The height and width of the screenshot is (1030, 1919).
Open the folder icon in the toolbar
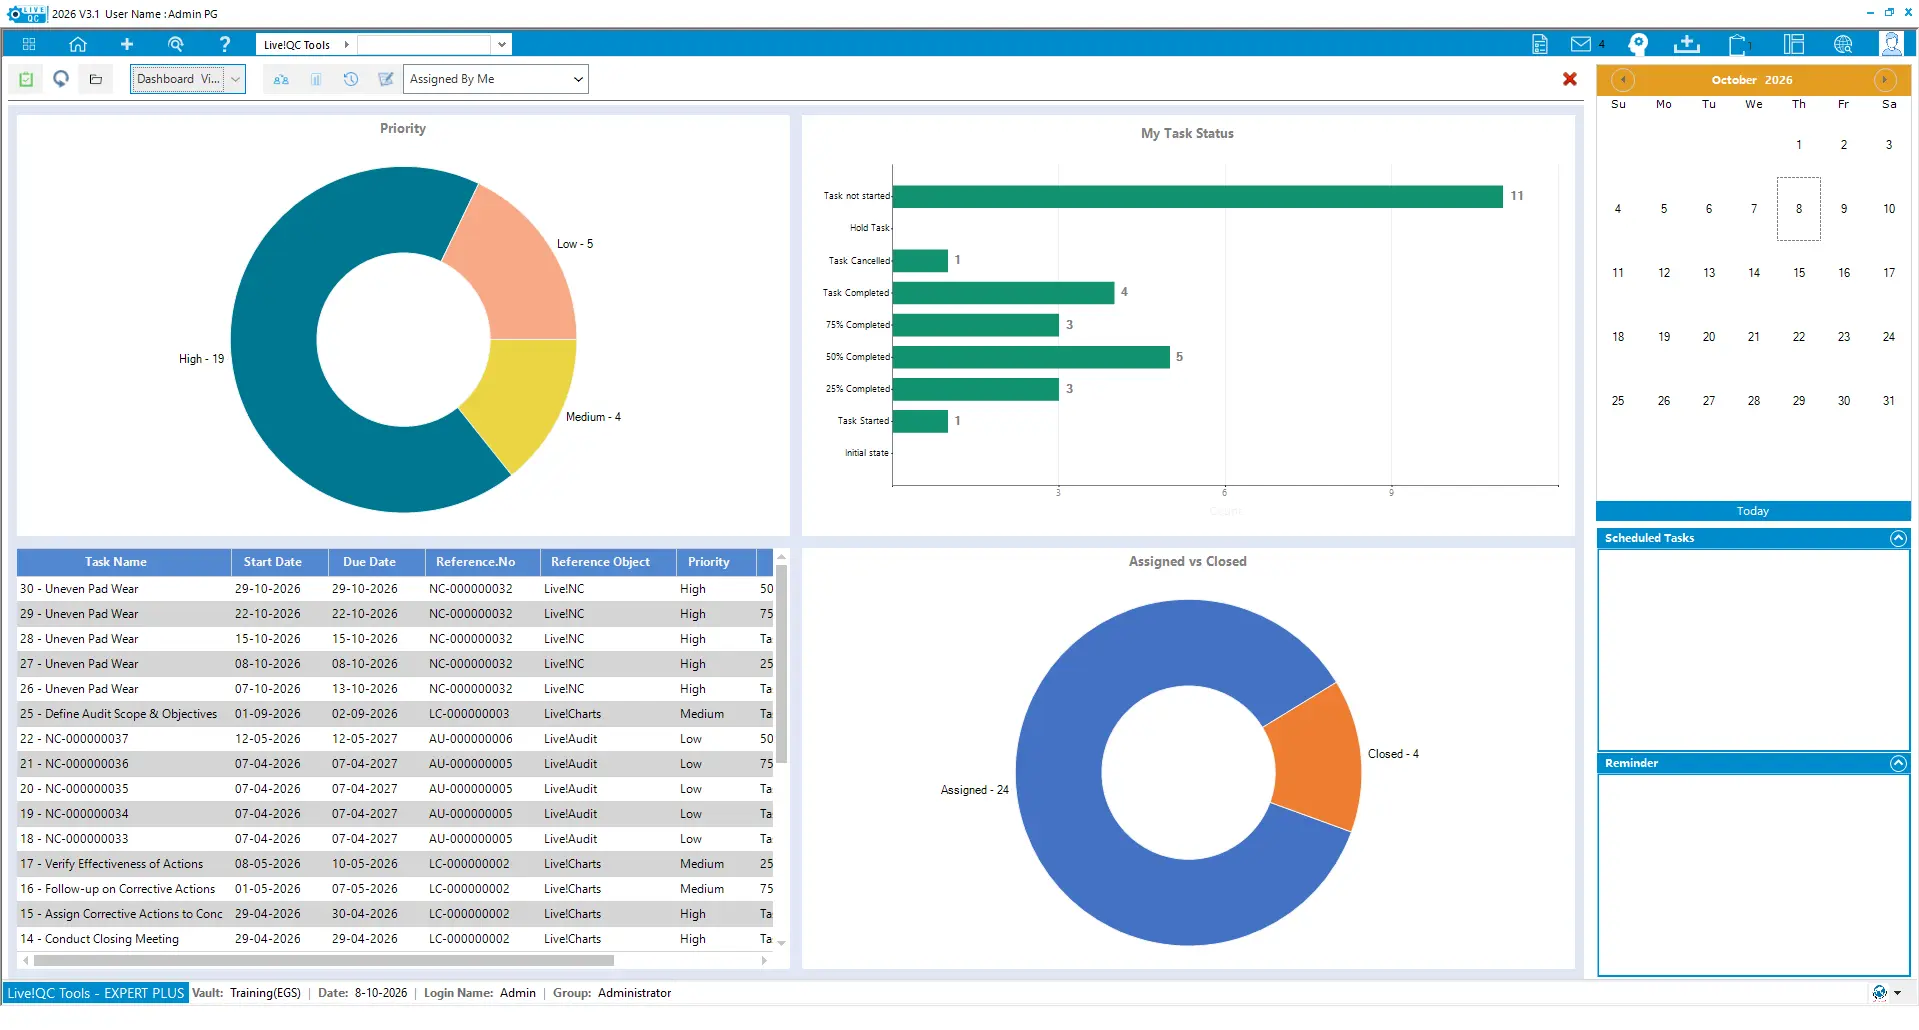pos(96,79)
